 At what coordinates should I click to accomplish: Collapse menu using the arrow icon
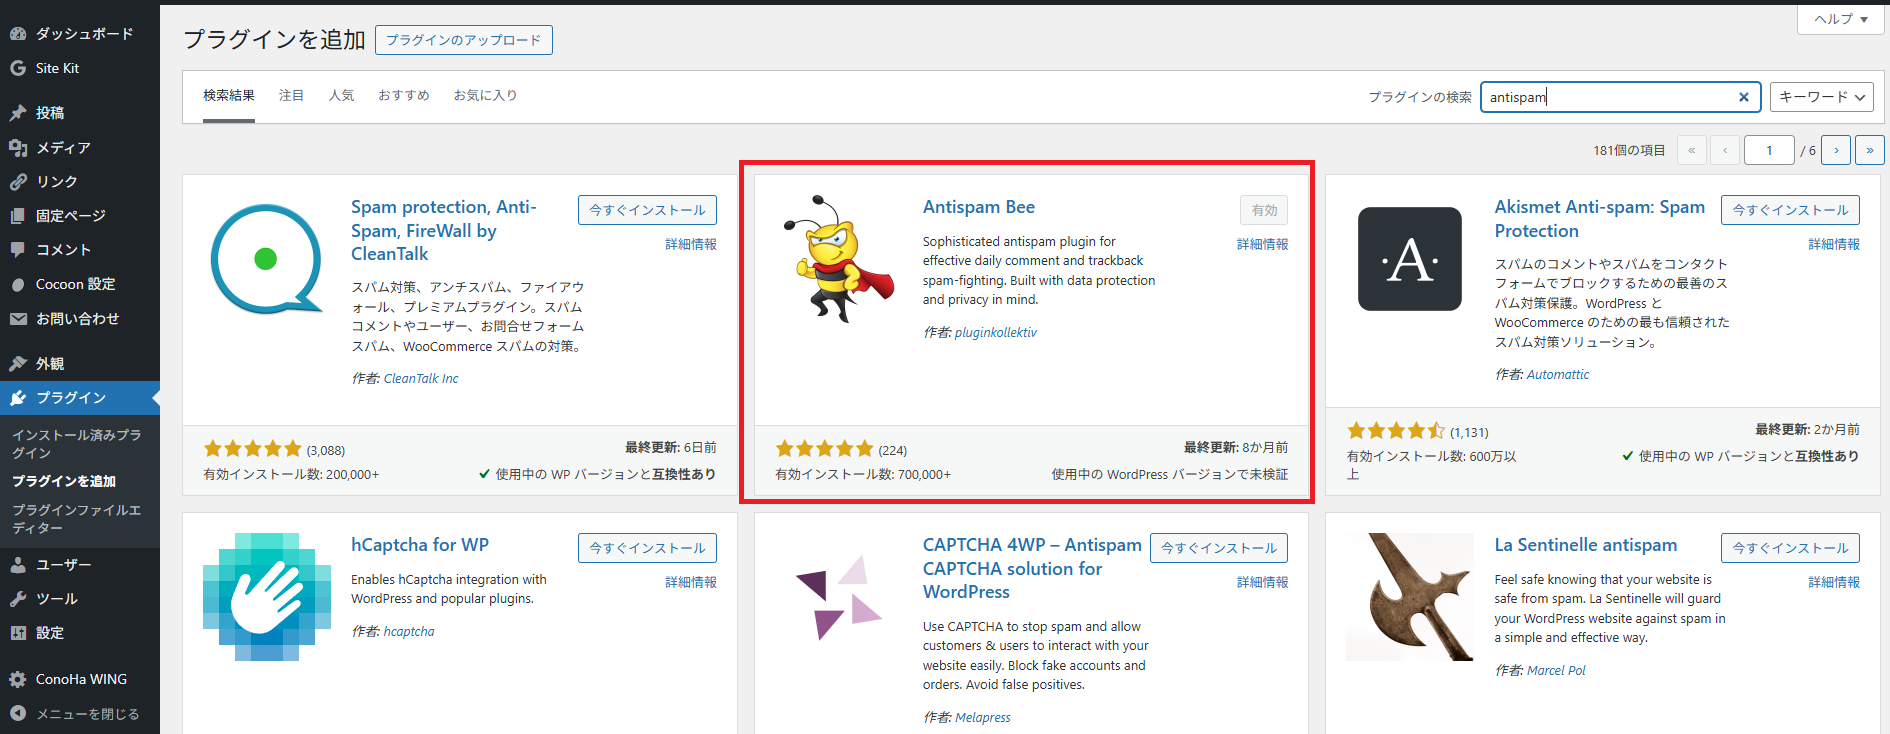(18, 714)
